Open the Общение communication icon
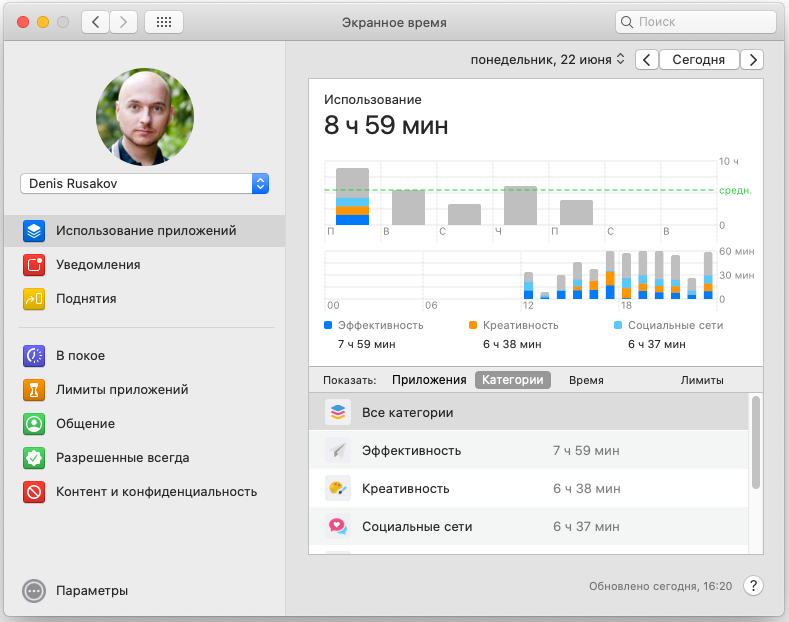This screenshot has height=622, width=789. click(34, 424)
